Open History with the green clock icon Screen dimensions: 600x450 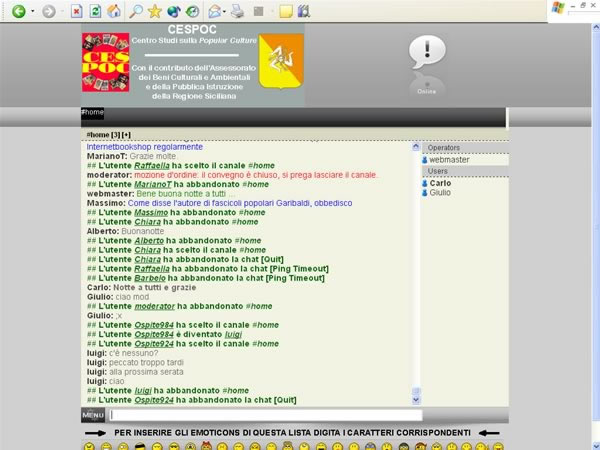point(192,11)
